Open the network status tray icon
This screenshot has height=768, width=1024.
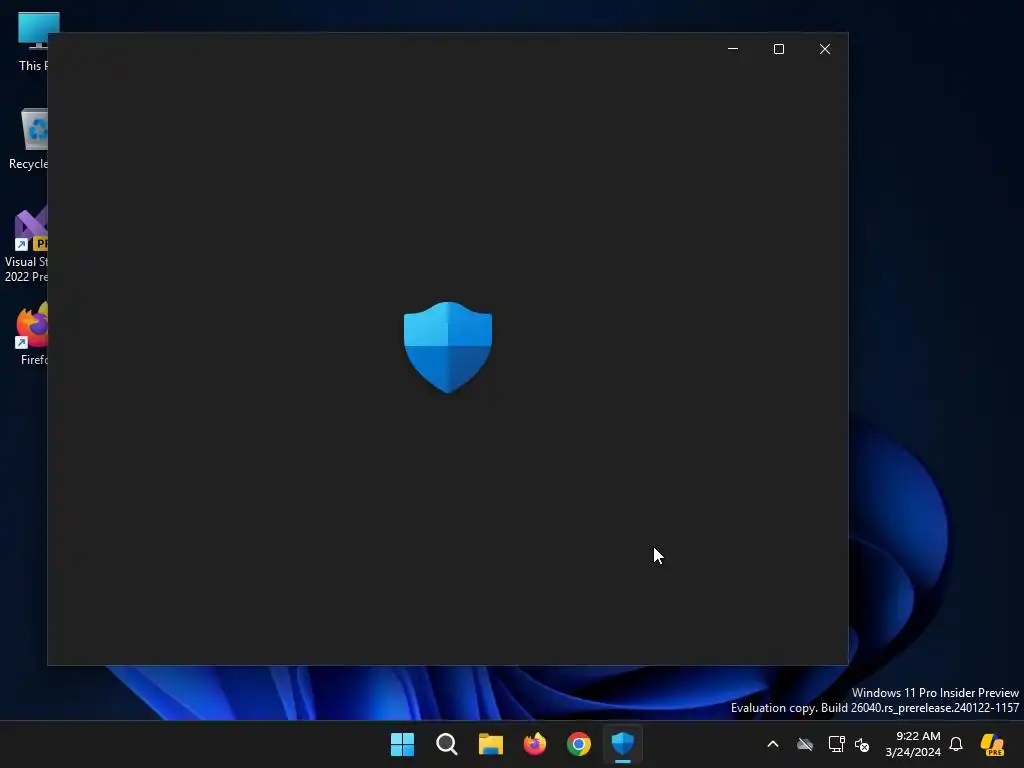836,744
